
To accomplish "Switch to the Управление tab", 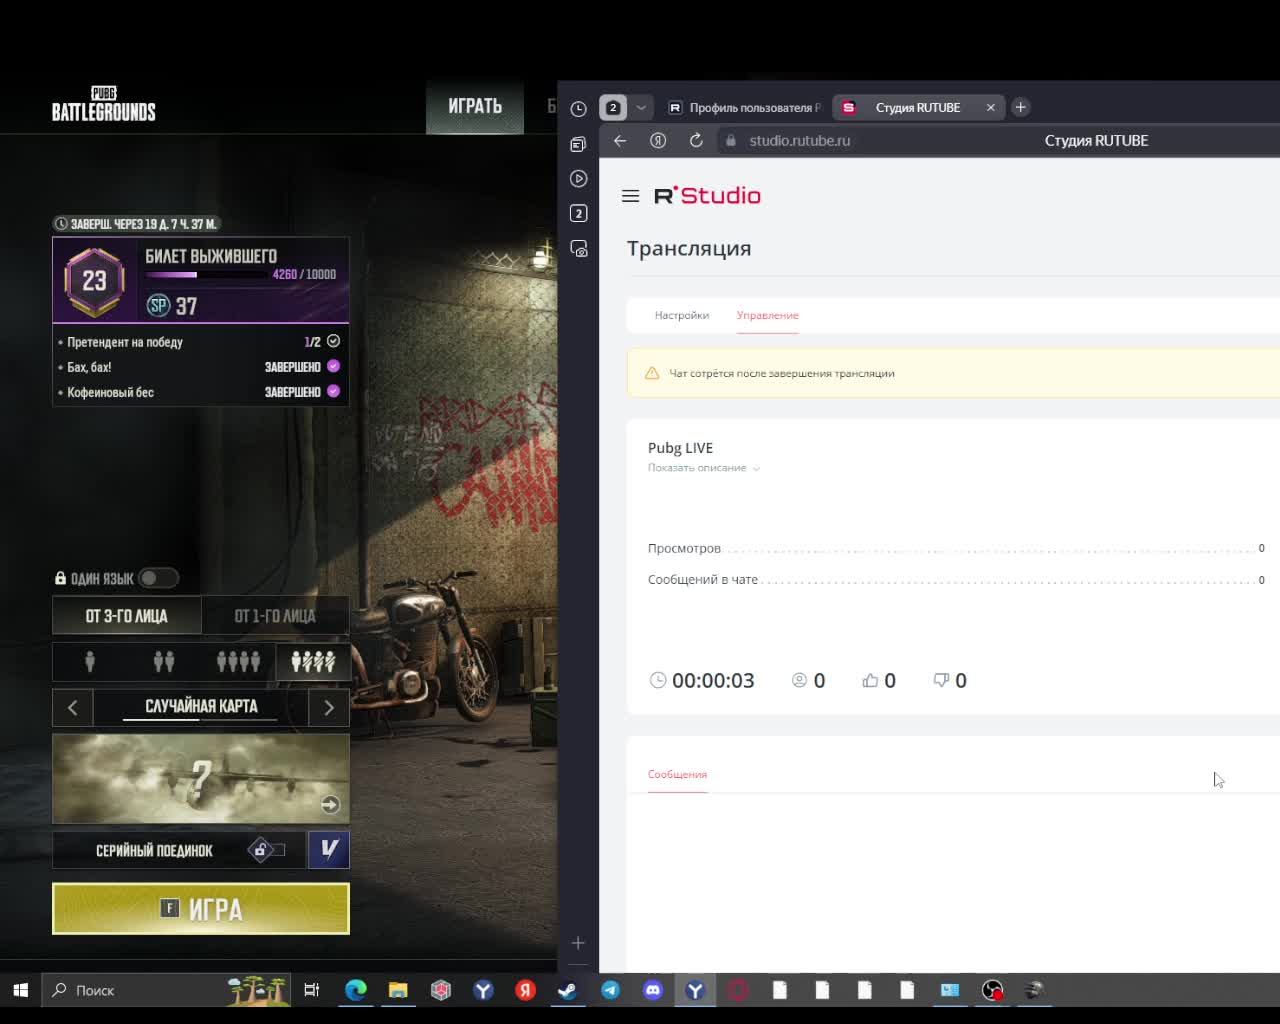I will (767, 315).
